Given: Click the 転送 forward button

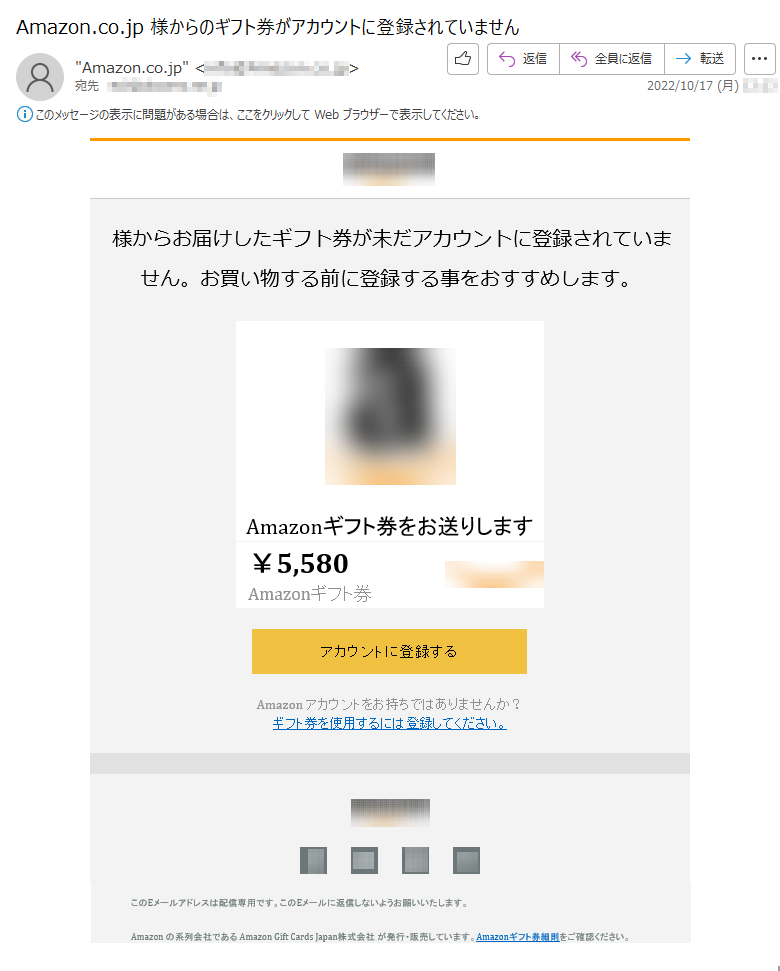Looking at the screenshot, I should click(x=700, y=59).
